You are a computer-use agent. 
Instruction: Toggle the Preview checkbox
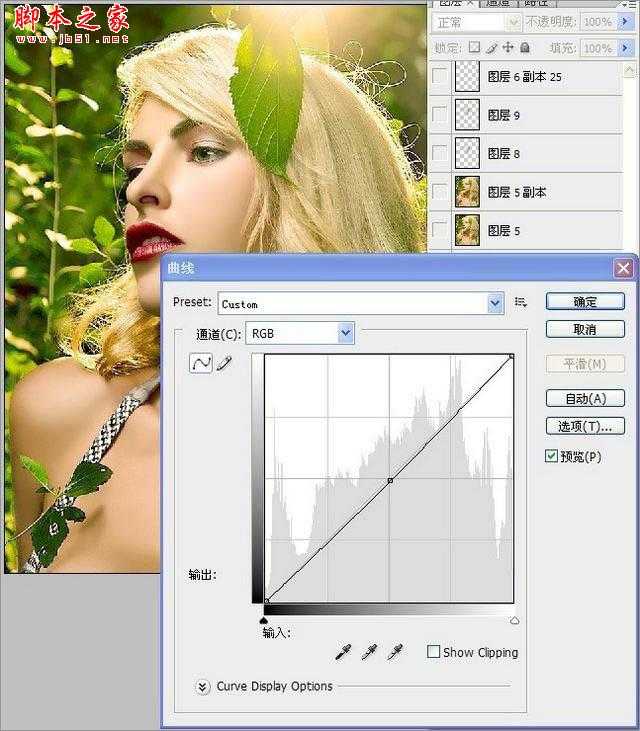(551, 455)
